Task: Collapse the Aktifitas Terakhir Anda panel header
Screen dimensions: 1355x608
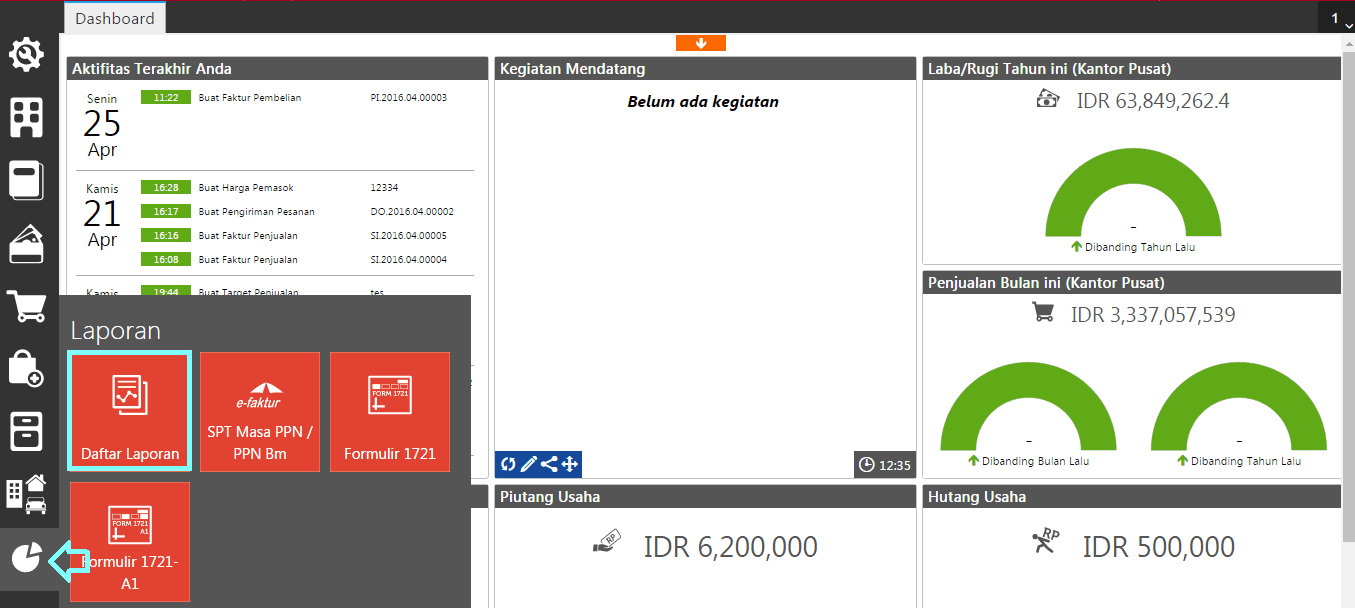Action: (x=275, y=68)
